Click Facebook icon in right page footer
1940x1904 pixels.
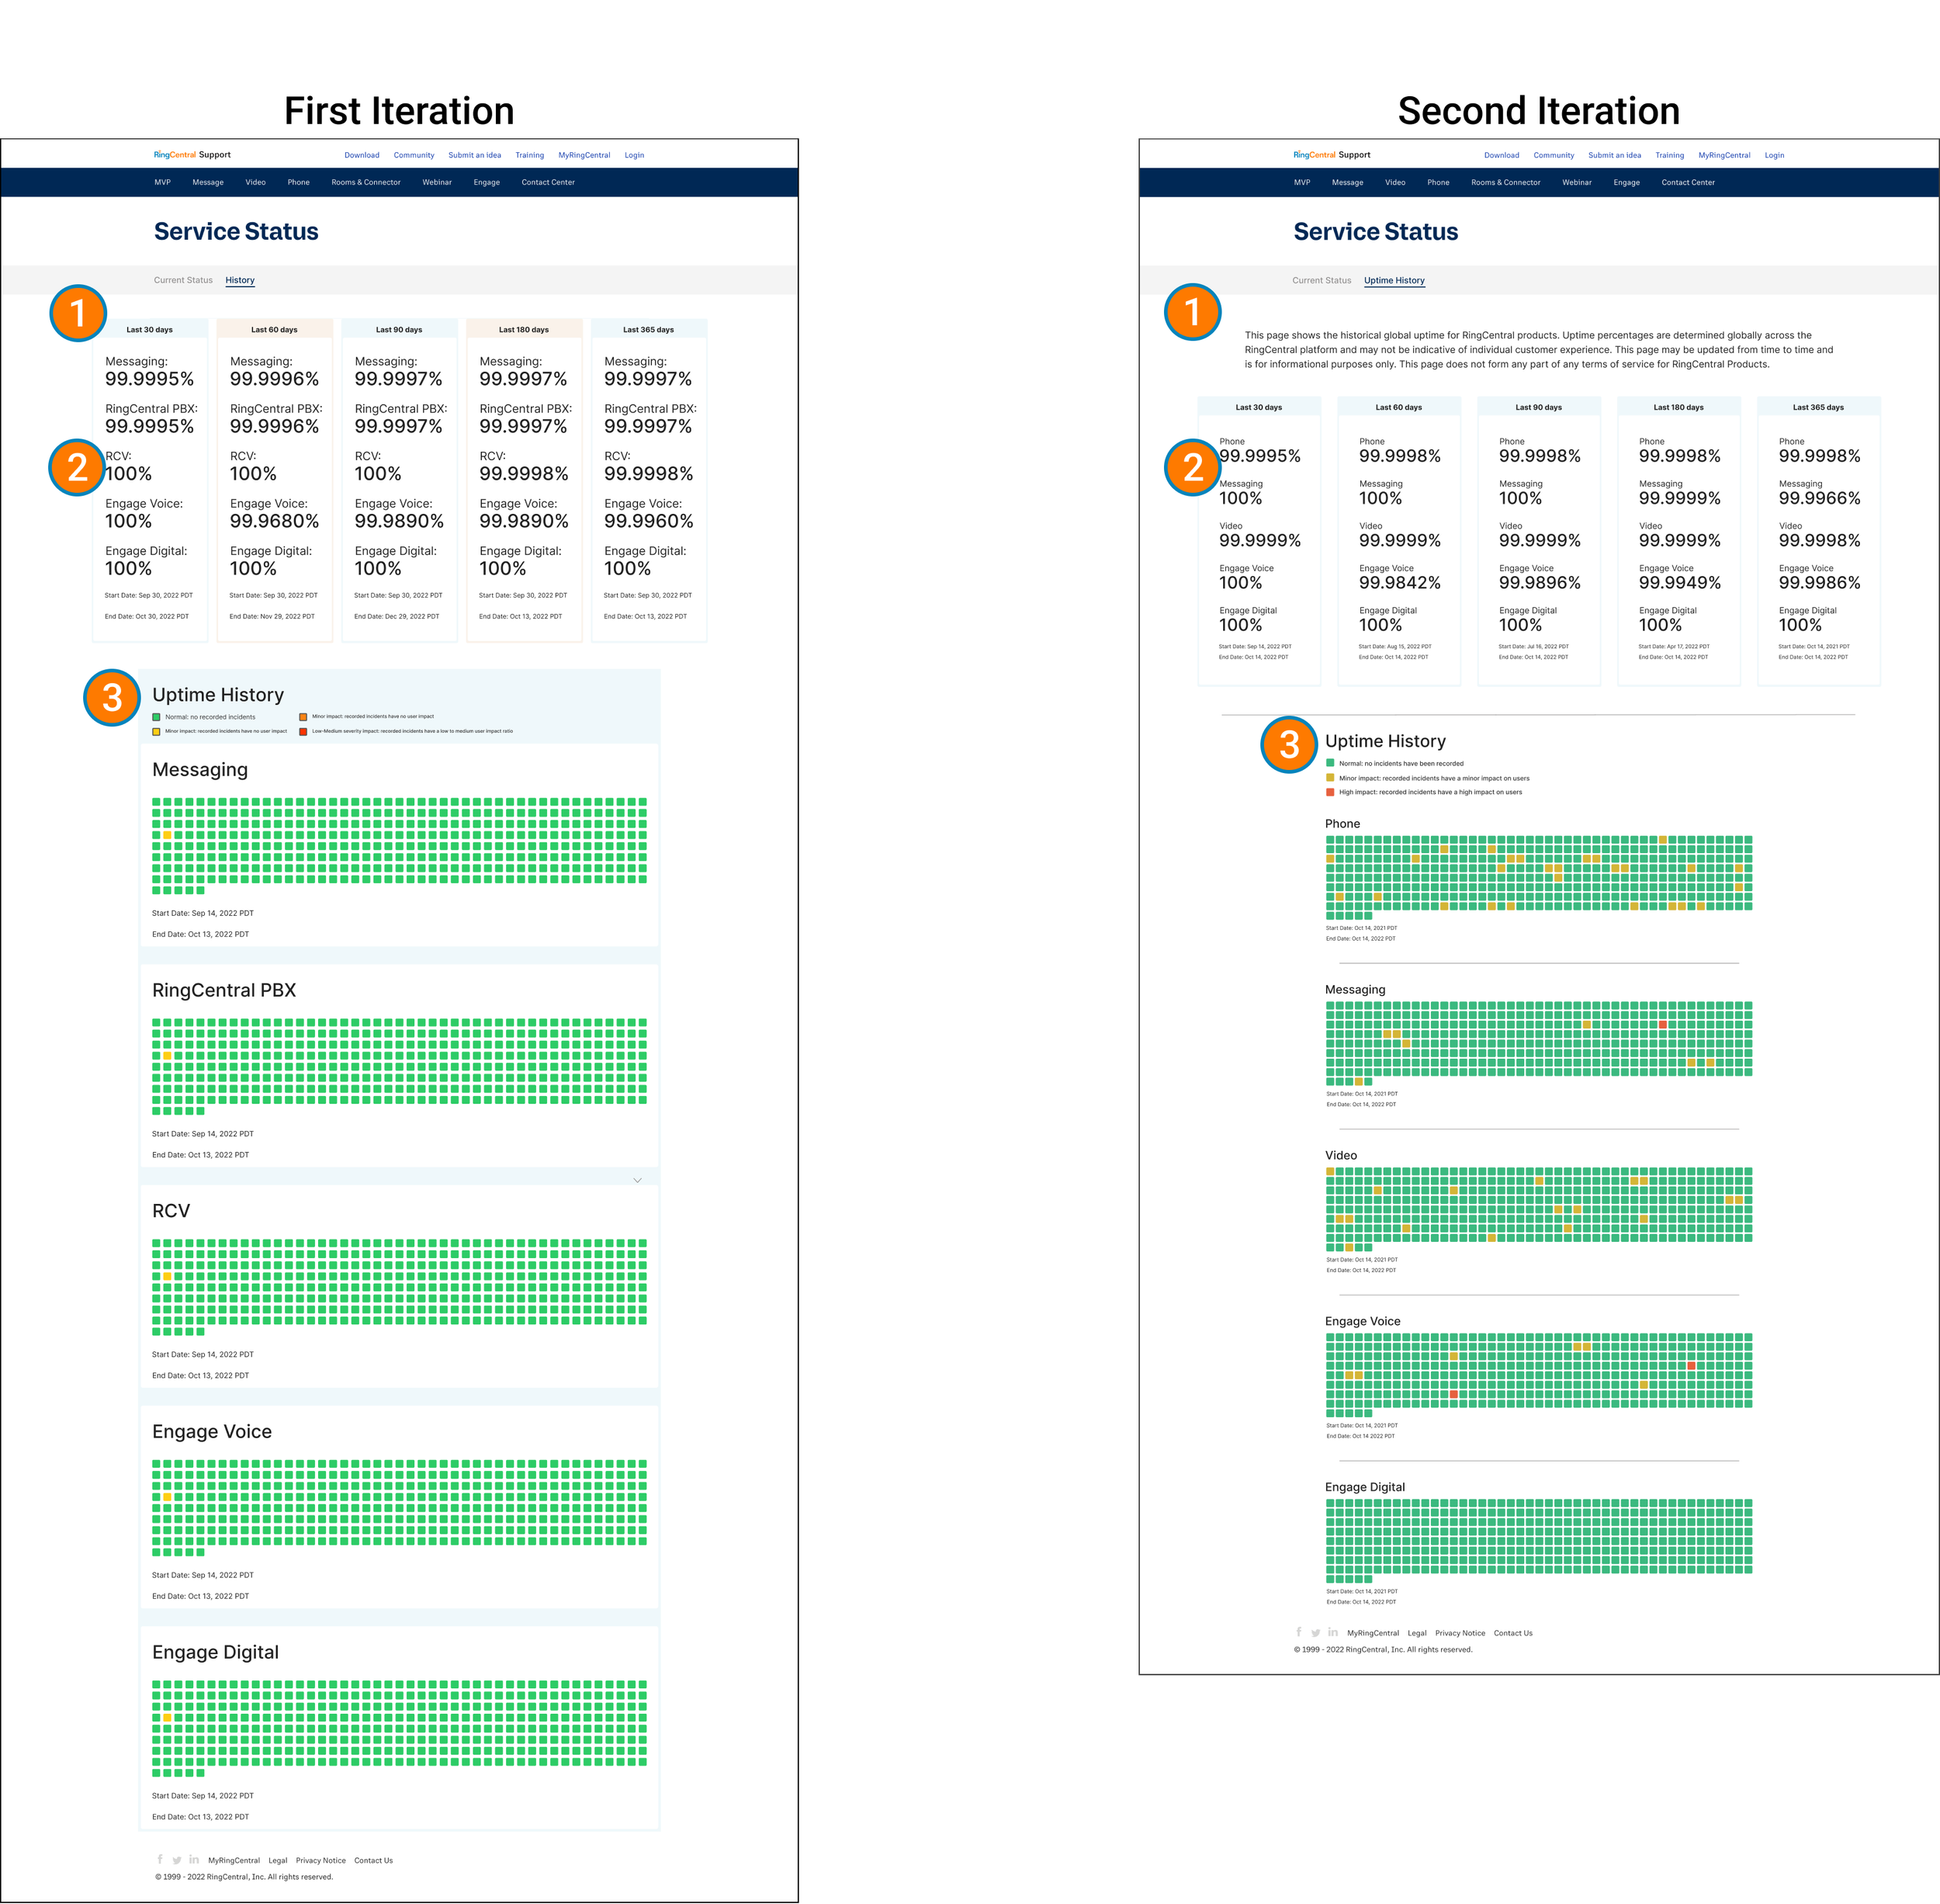(1299, 1632)
